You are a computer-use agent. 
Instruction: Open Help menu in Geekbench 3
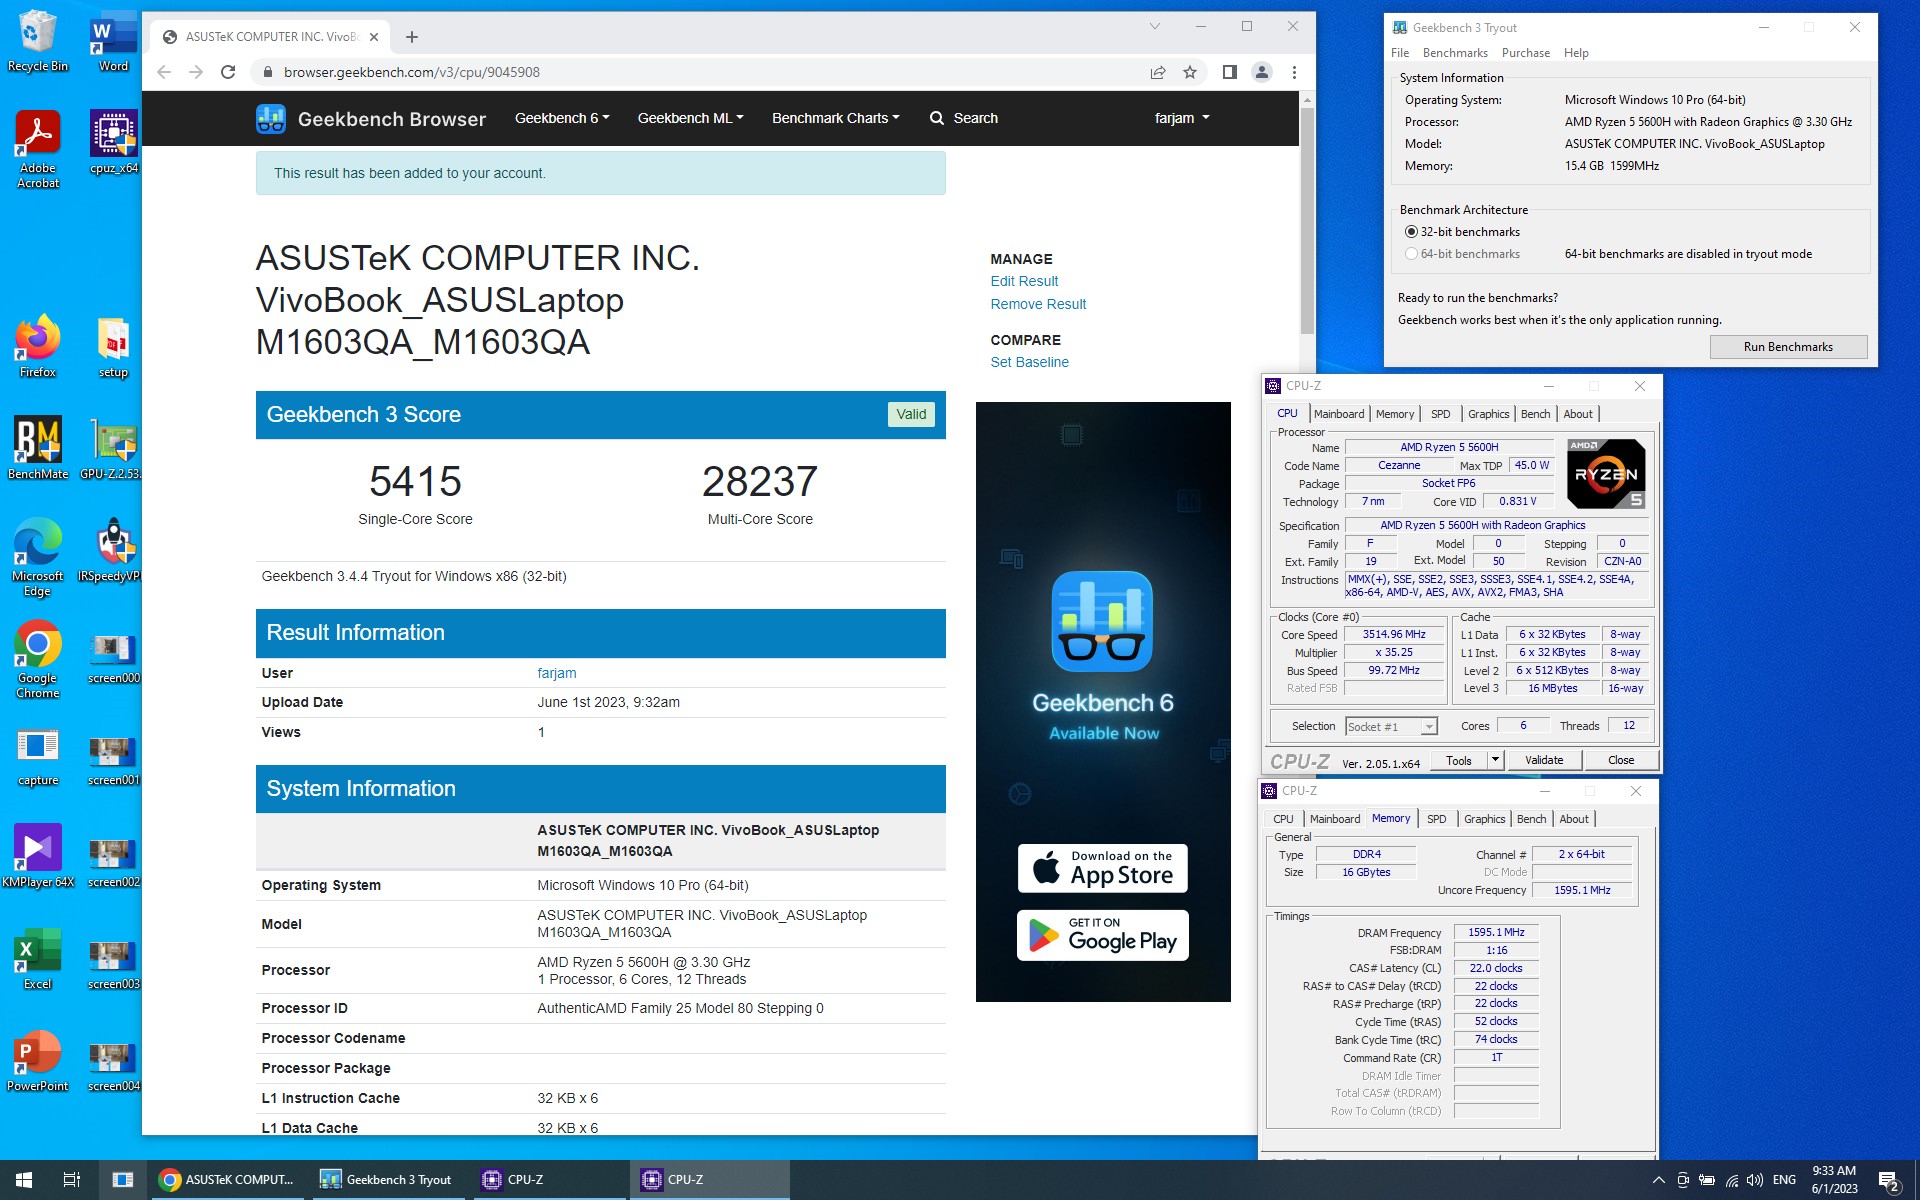click(1576, 53)
